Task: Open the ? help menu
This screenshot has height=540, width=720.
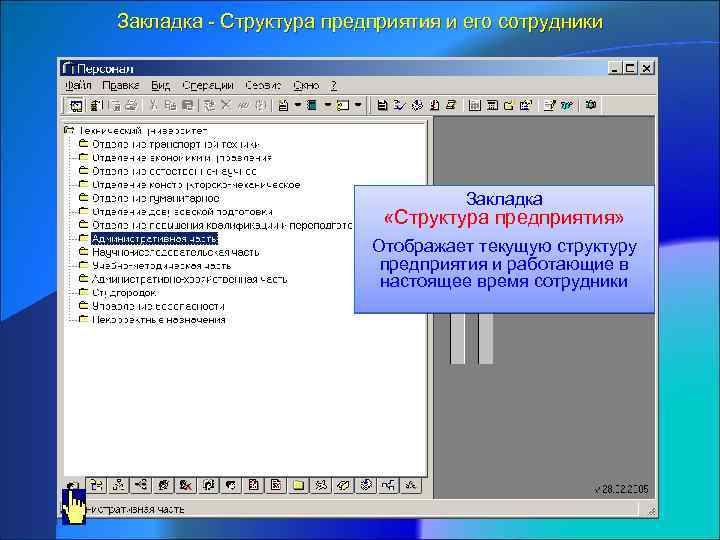Action: [334, 85]
